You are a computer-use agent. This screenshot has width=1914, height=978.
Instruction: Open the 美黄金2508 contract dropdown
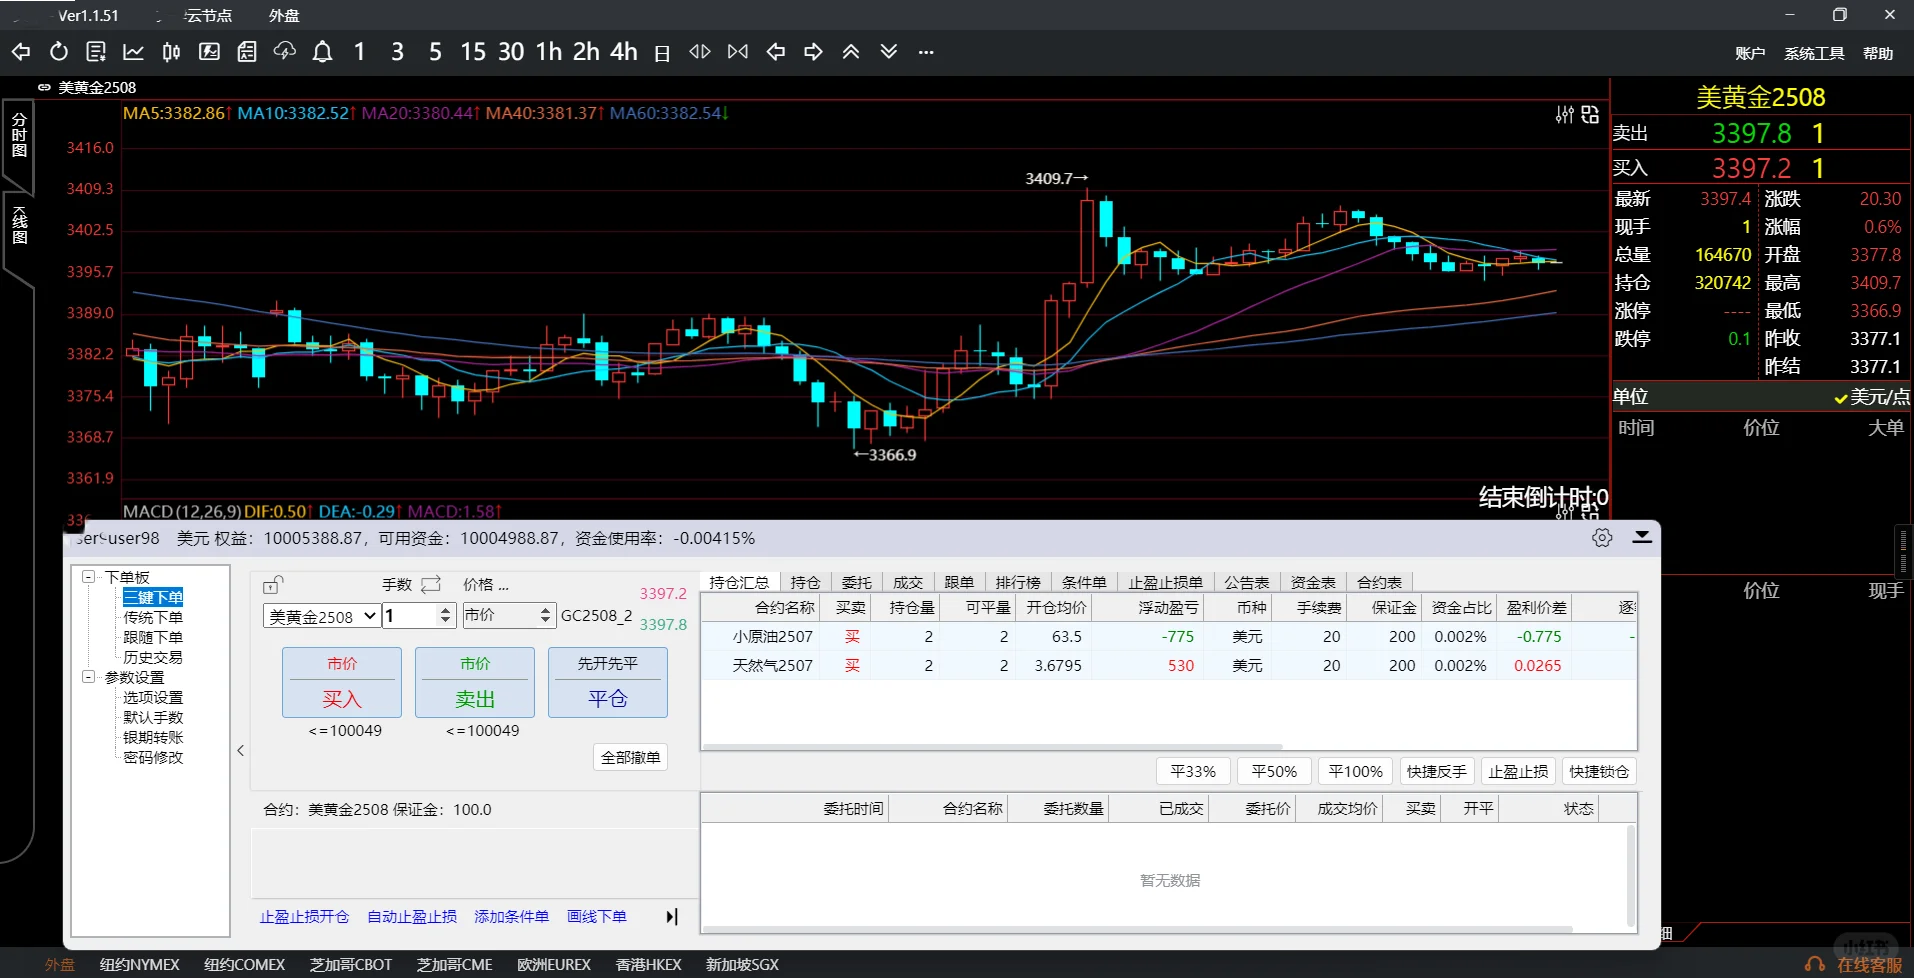321,616
